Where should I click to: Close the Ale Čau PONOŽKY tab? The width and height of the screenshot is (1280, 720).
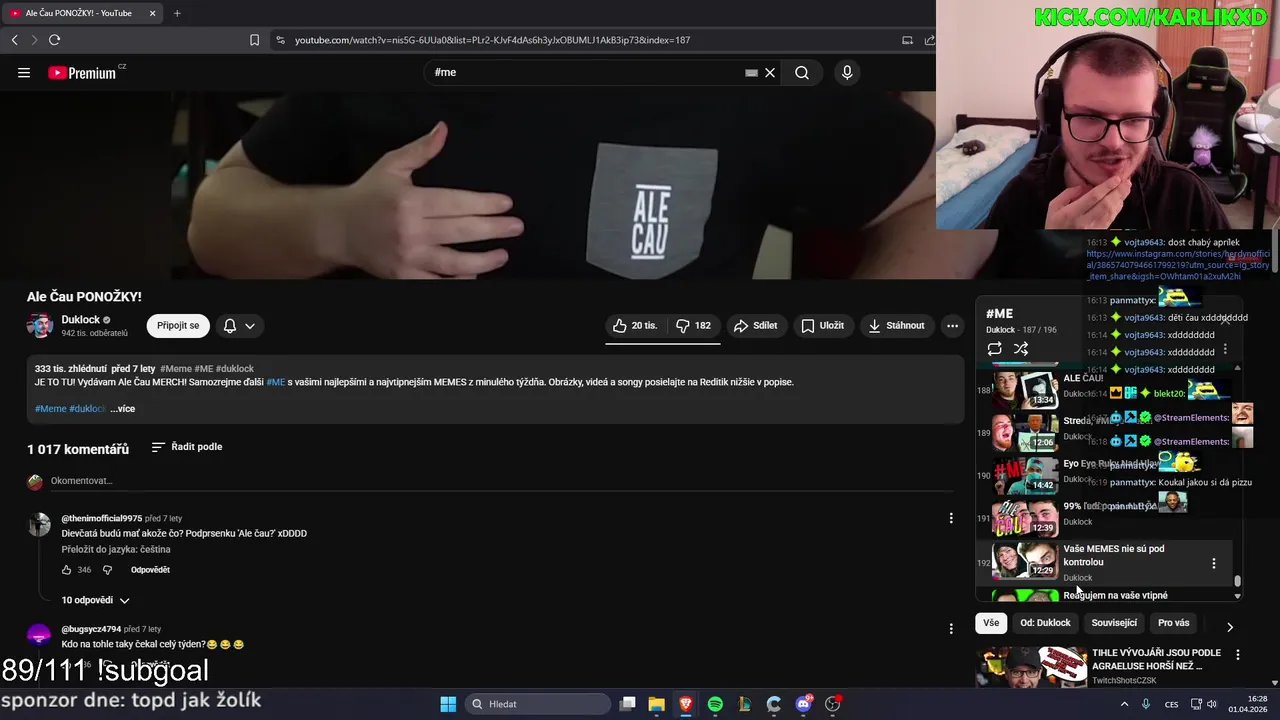pyautogui.click(x=152, y=13)
